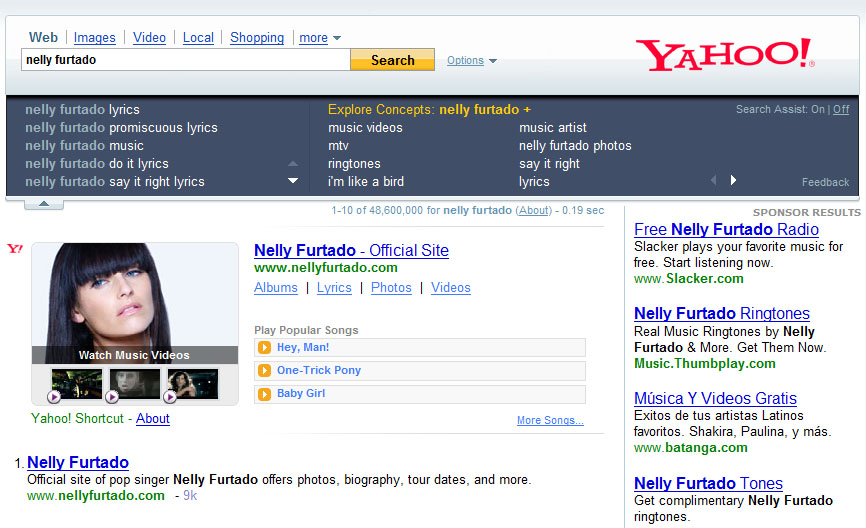Click song title Hey, Man!

303,347
